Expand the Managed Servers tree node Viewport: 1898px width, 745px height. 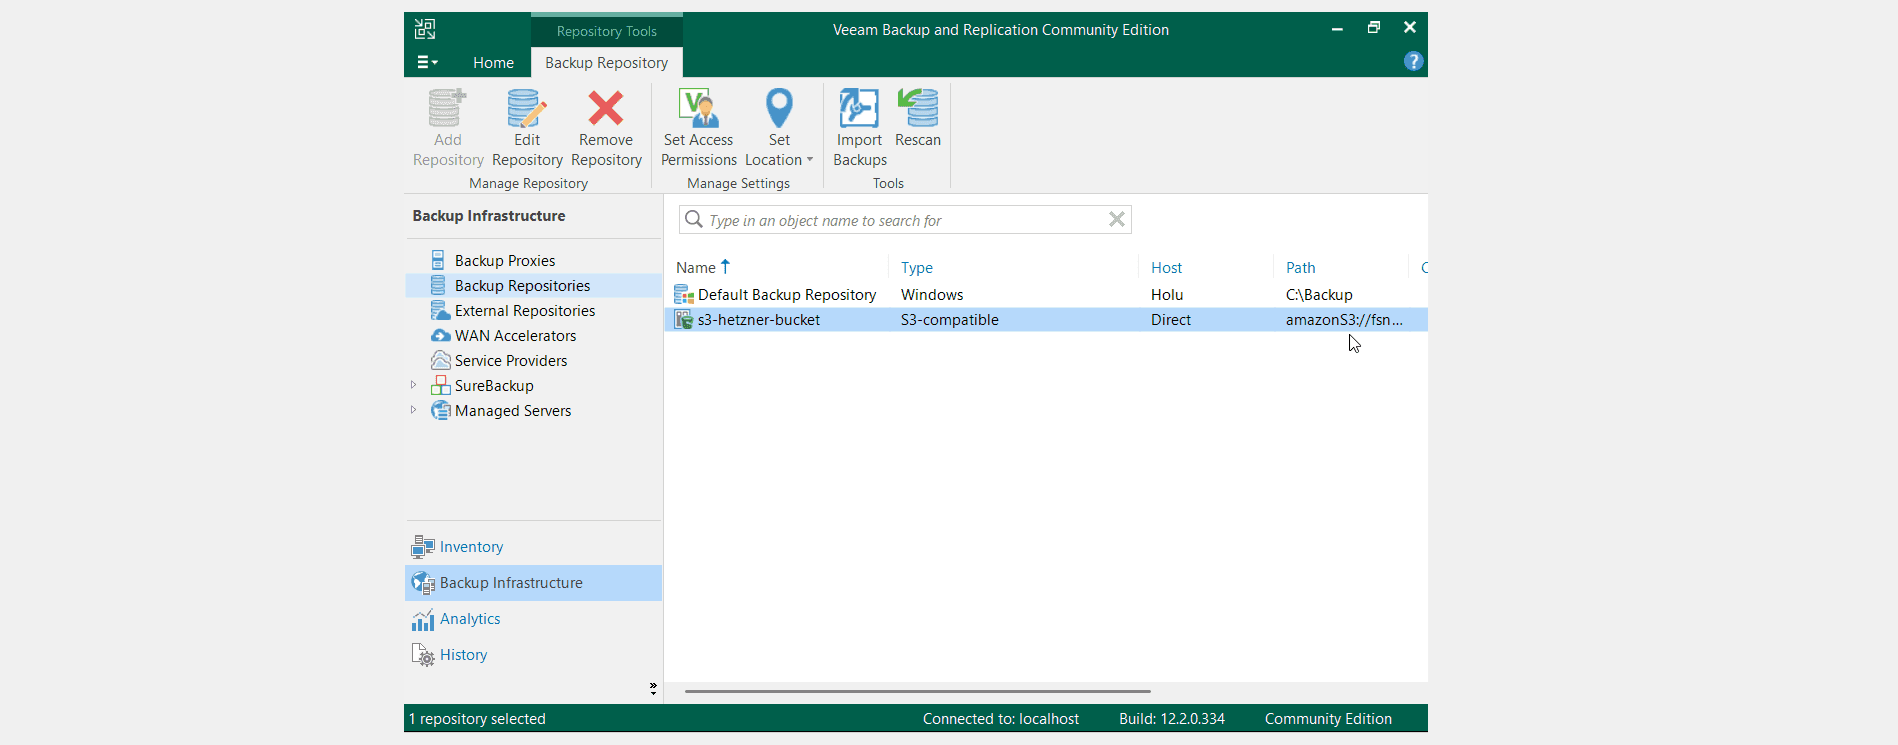413,410
